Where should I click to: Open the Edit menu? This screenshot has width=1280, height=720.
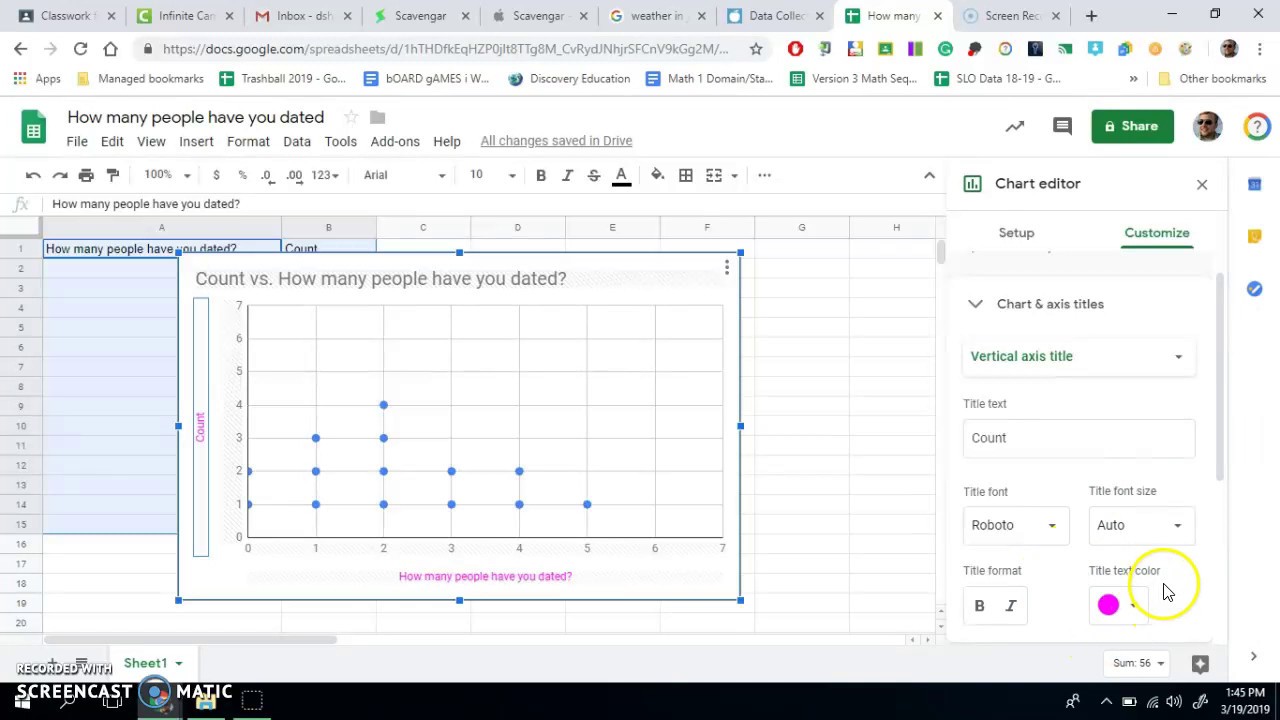point(112,141)
